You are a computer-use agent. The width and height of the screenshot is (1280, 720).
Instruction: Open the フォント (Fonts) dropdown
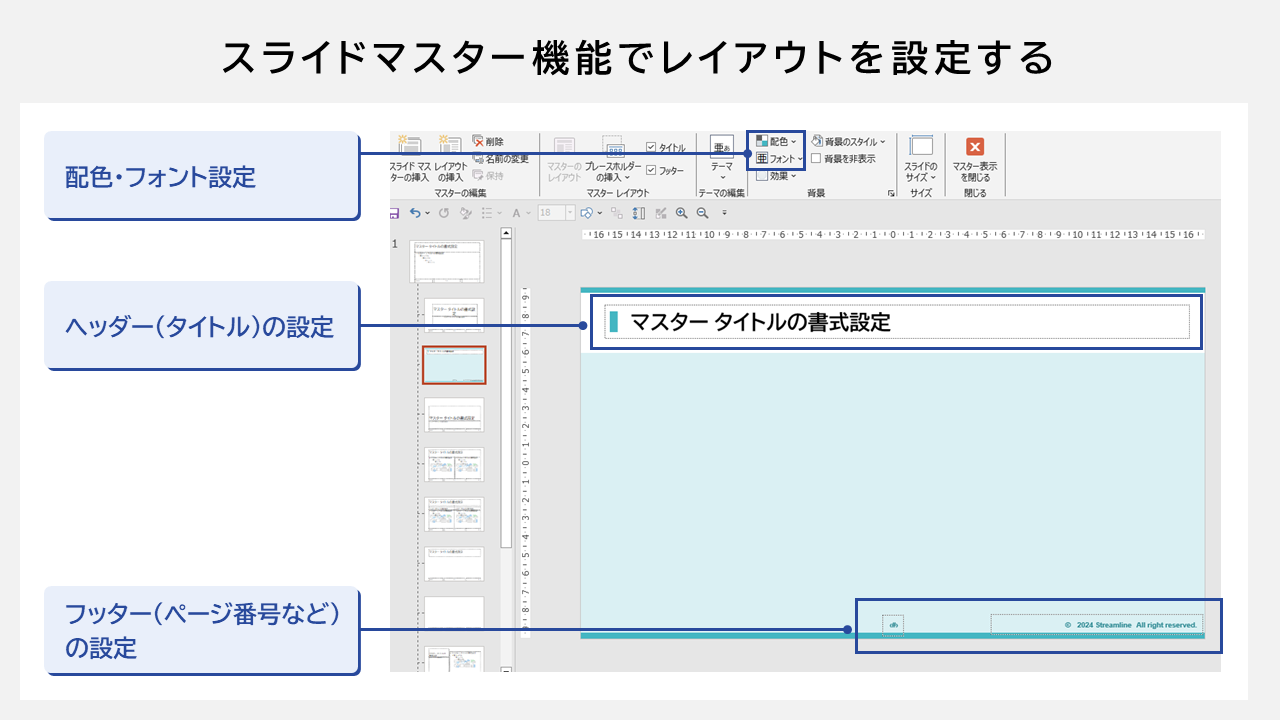pos(779,158)
